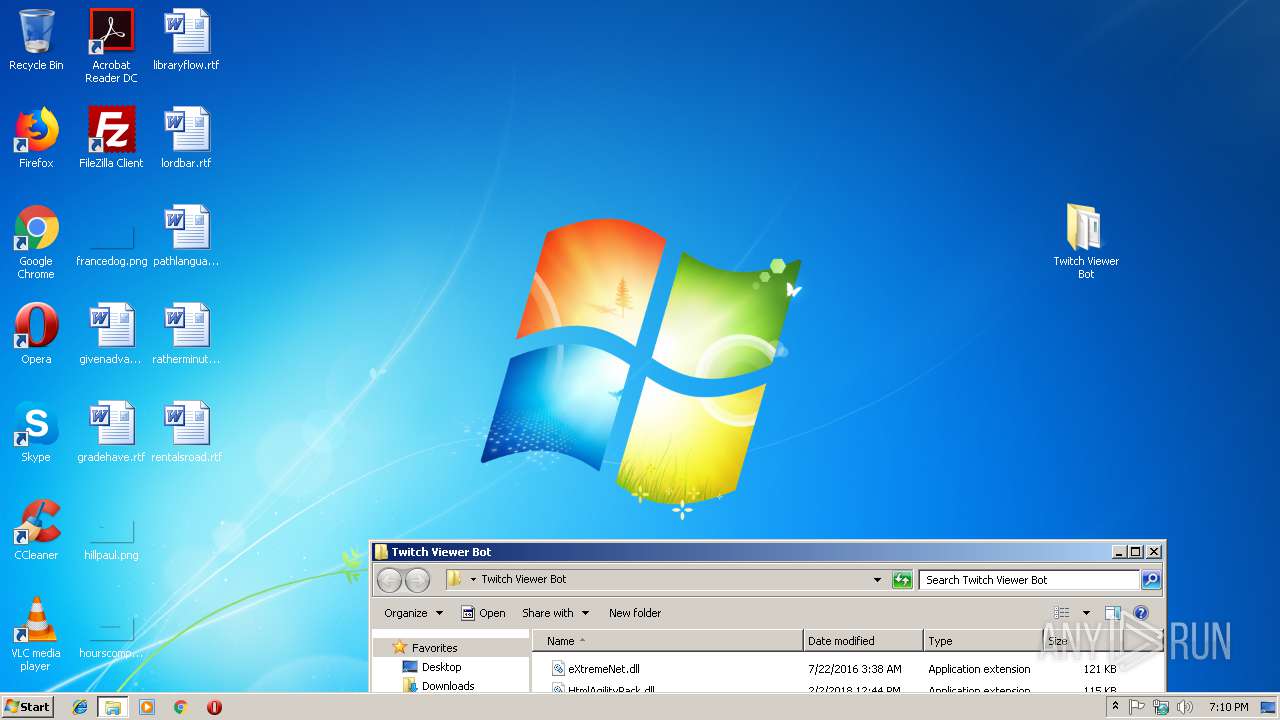
Task: Open the Share with menu
Action: point(556,613)
